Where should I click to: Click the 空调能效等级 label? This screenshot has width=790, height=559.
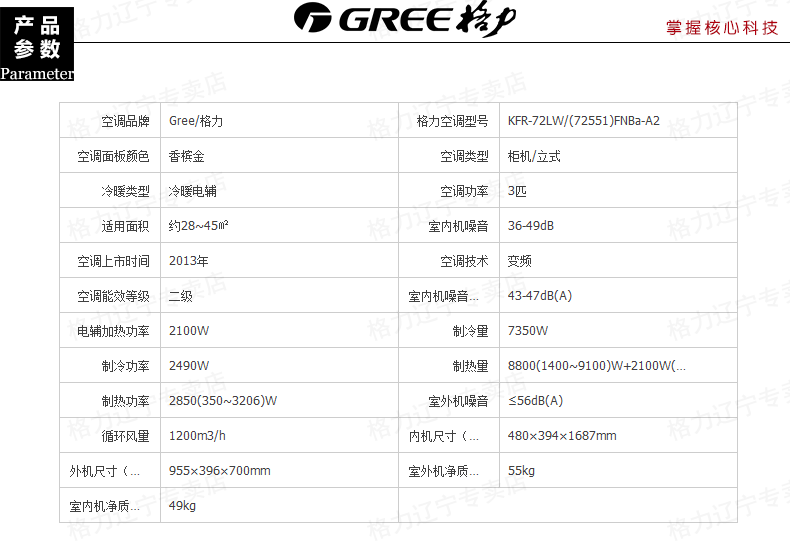pyautogui.click(x=113, y=296)
